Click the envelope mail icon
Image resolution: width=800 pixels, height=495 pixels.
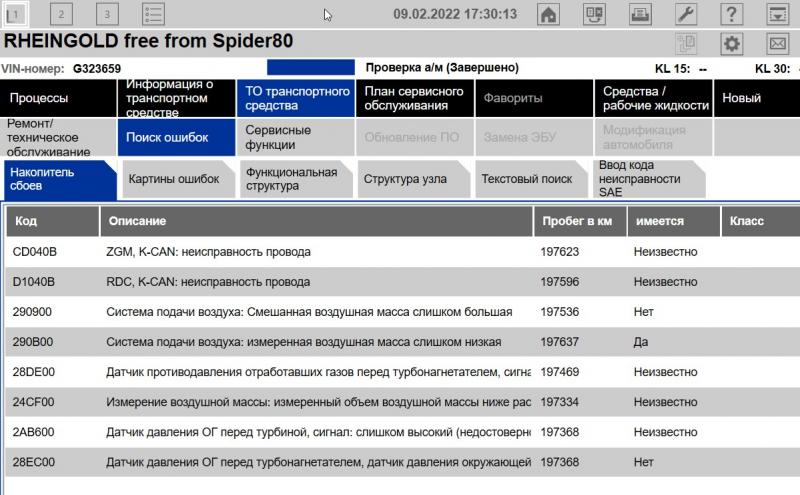point(778,43)
